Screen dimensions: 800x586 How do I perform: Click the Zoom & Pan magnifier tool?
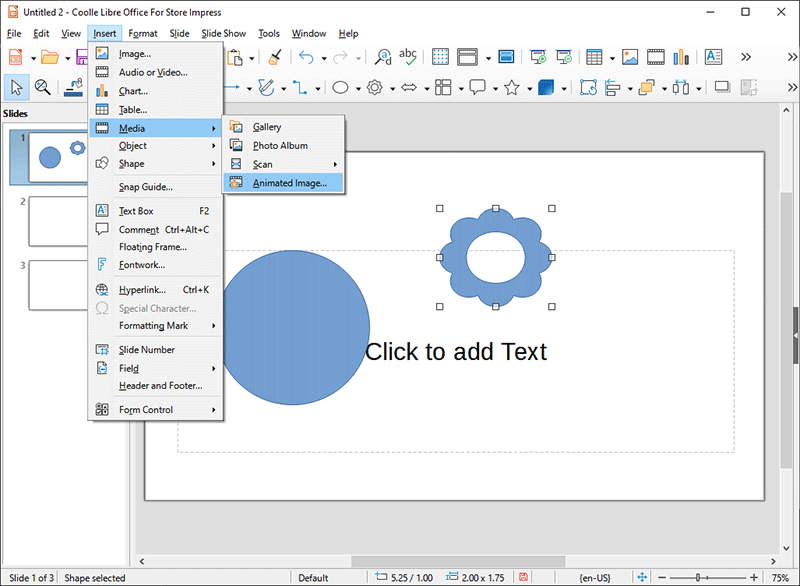pos(43,88)
